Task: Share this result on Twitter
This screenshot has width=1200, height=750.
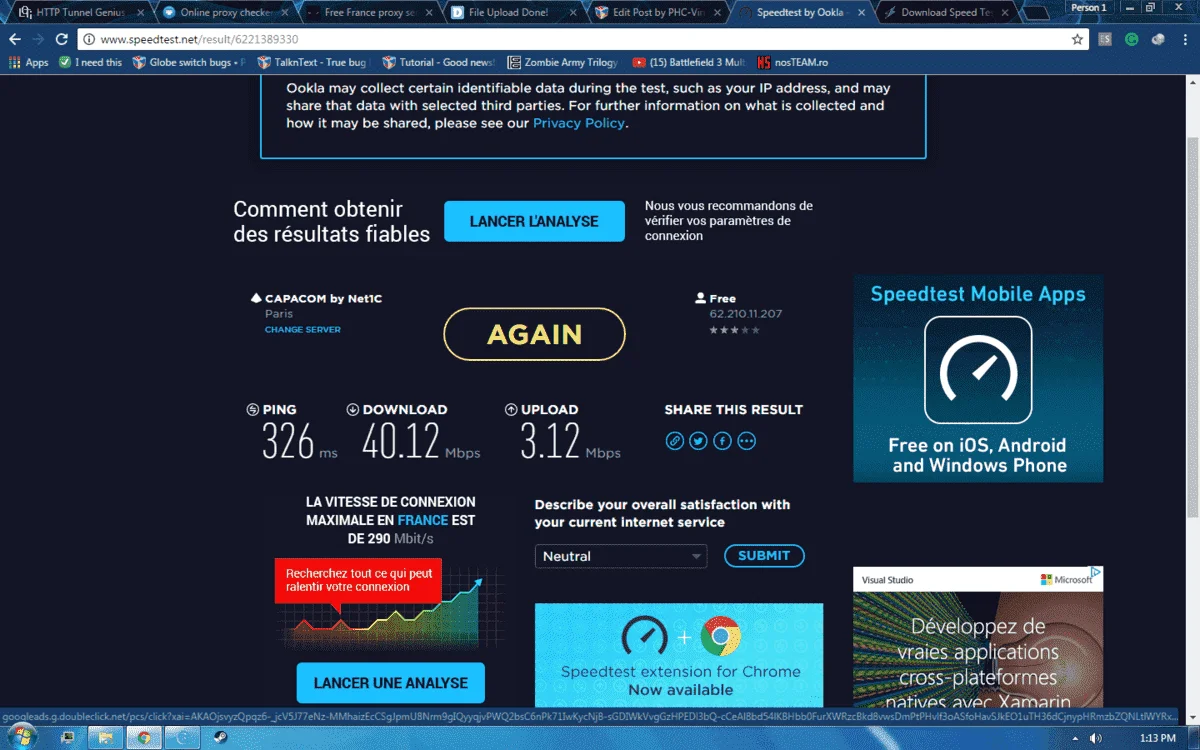Action: click(x=698, y=441)
